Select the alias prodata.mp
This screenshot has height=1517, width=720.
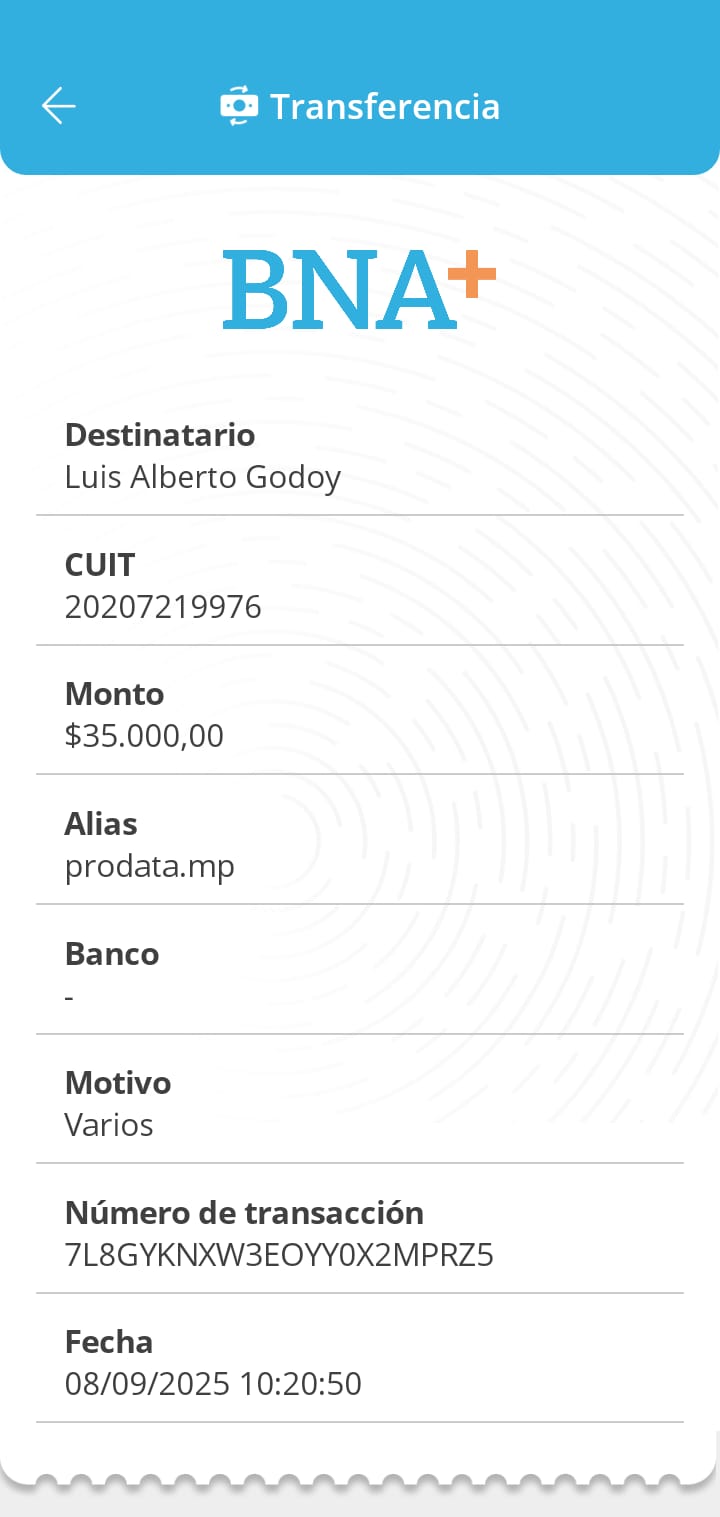coord(150,866)
